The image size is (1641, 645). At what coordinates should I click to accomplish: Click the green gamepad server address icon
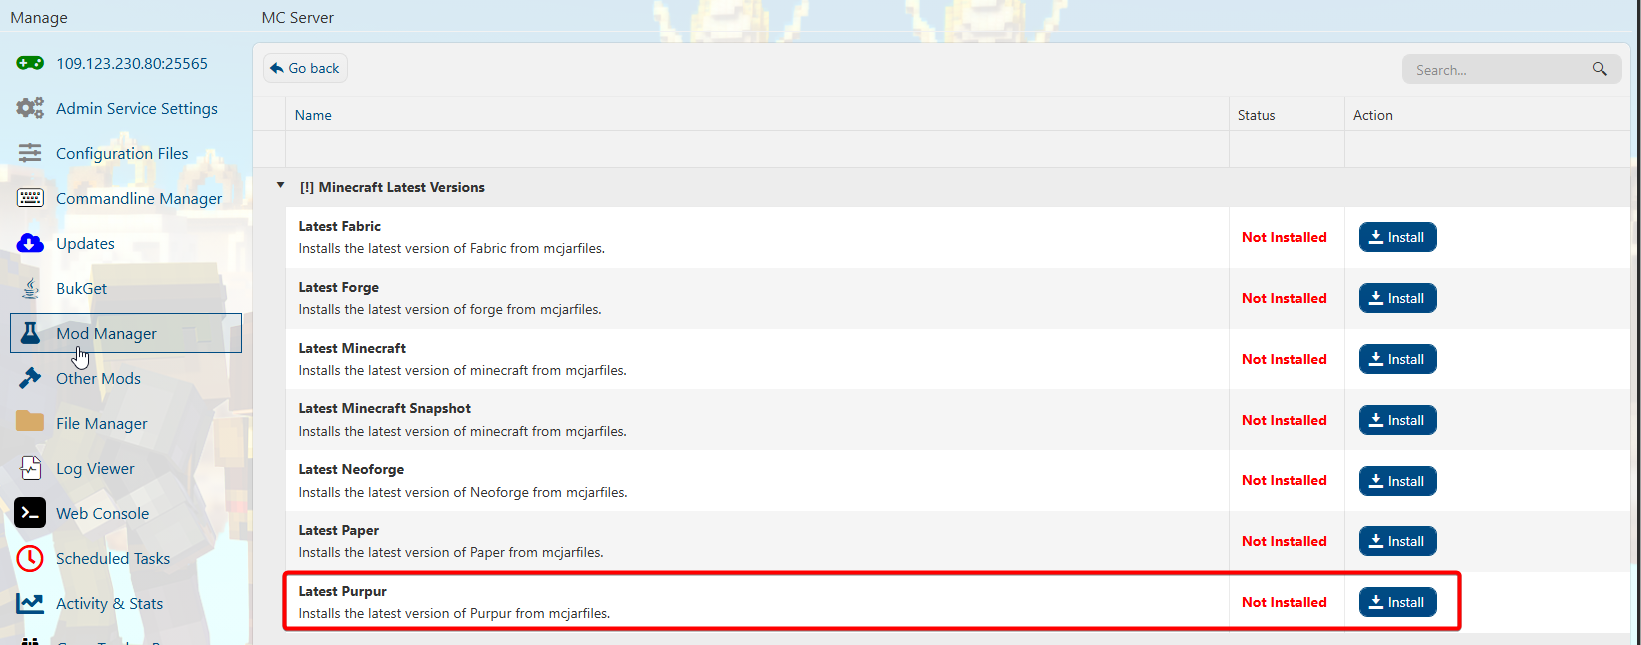pos(30,63)
